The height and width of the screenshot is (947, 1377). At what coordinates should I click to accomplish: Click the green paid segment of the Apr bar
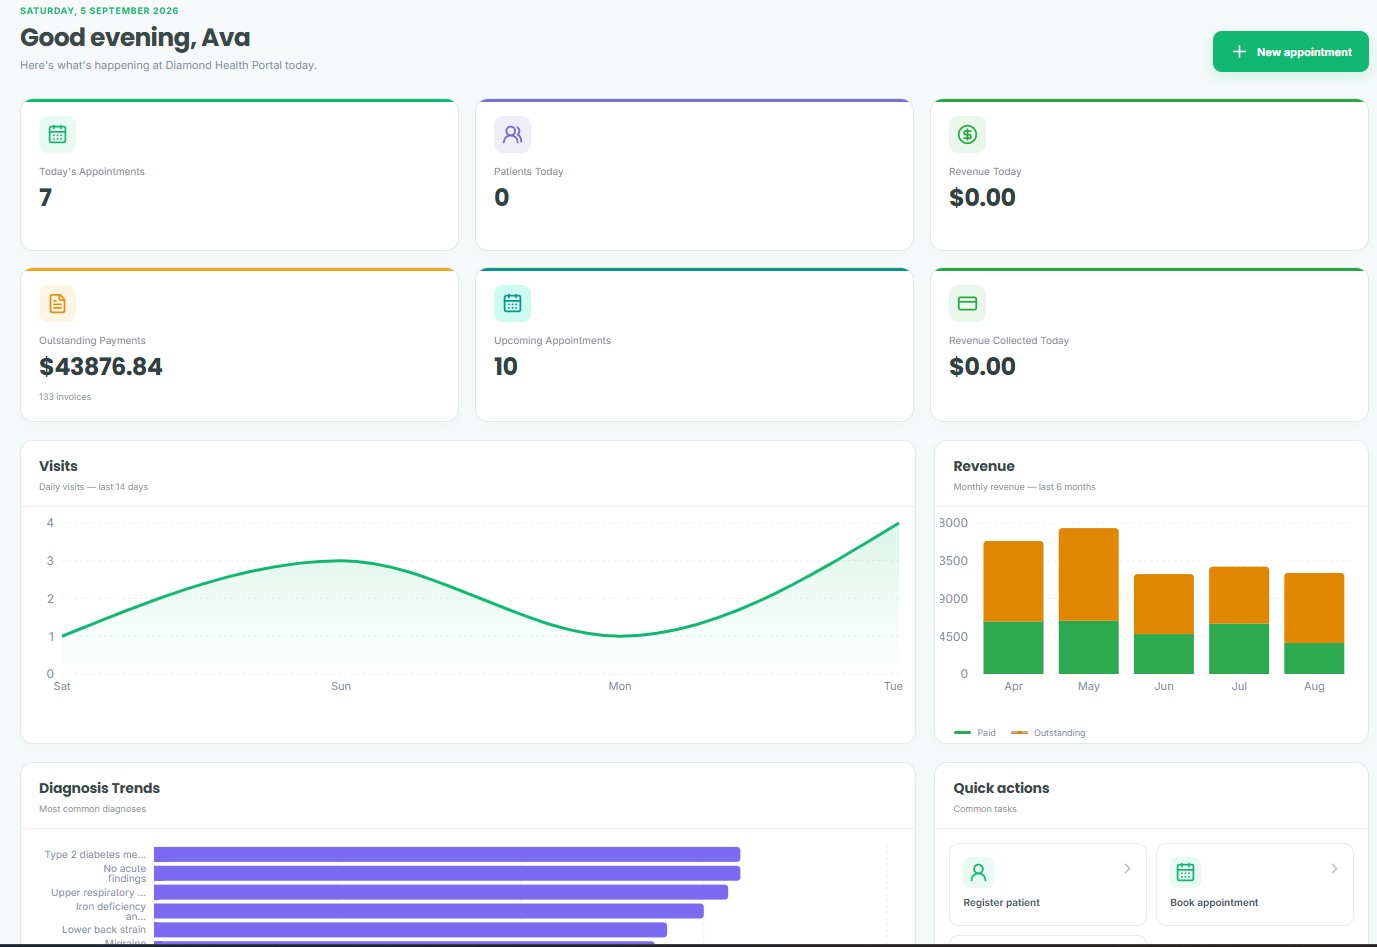(1013, 648)
